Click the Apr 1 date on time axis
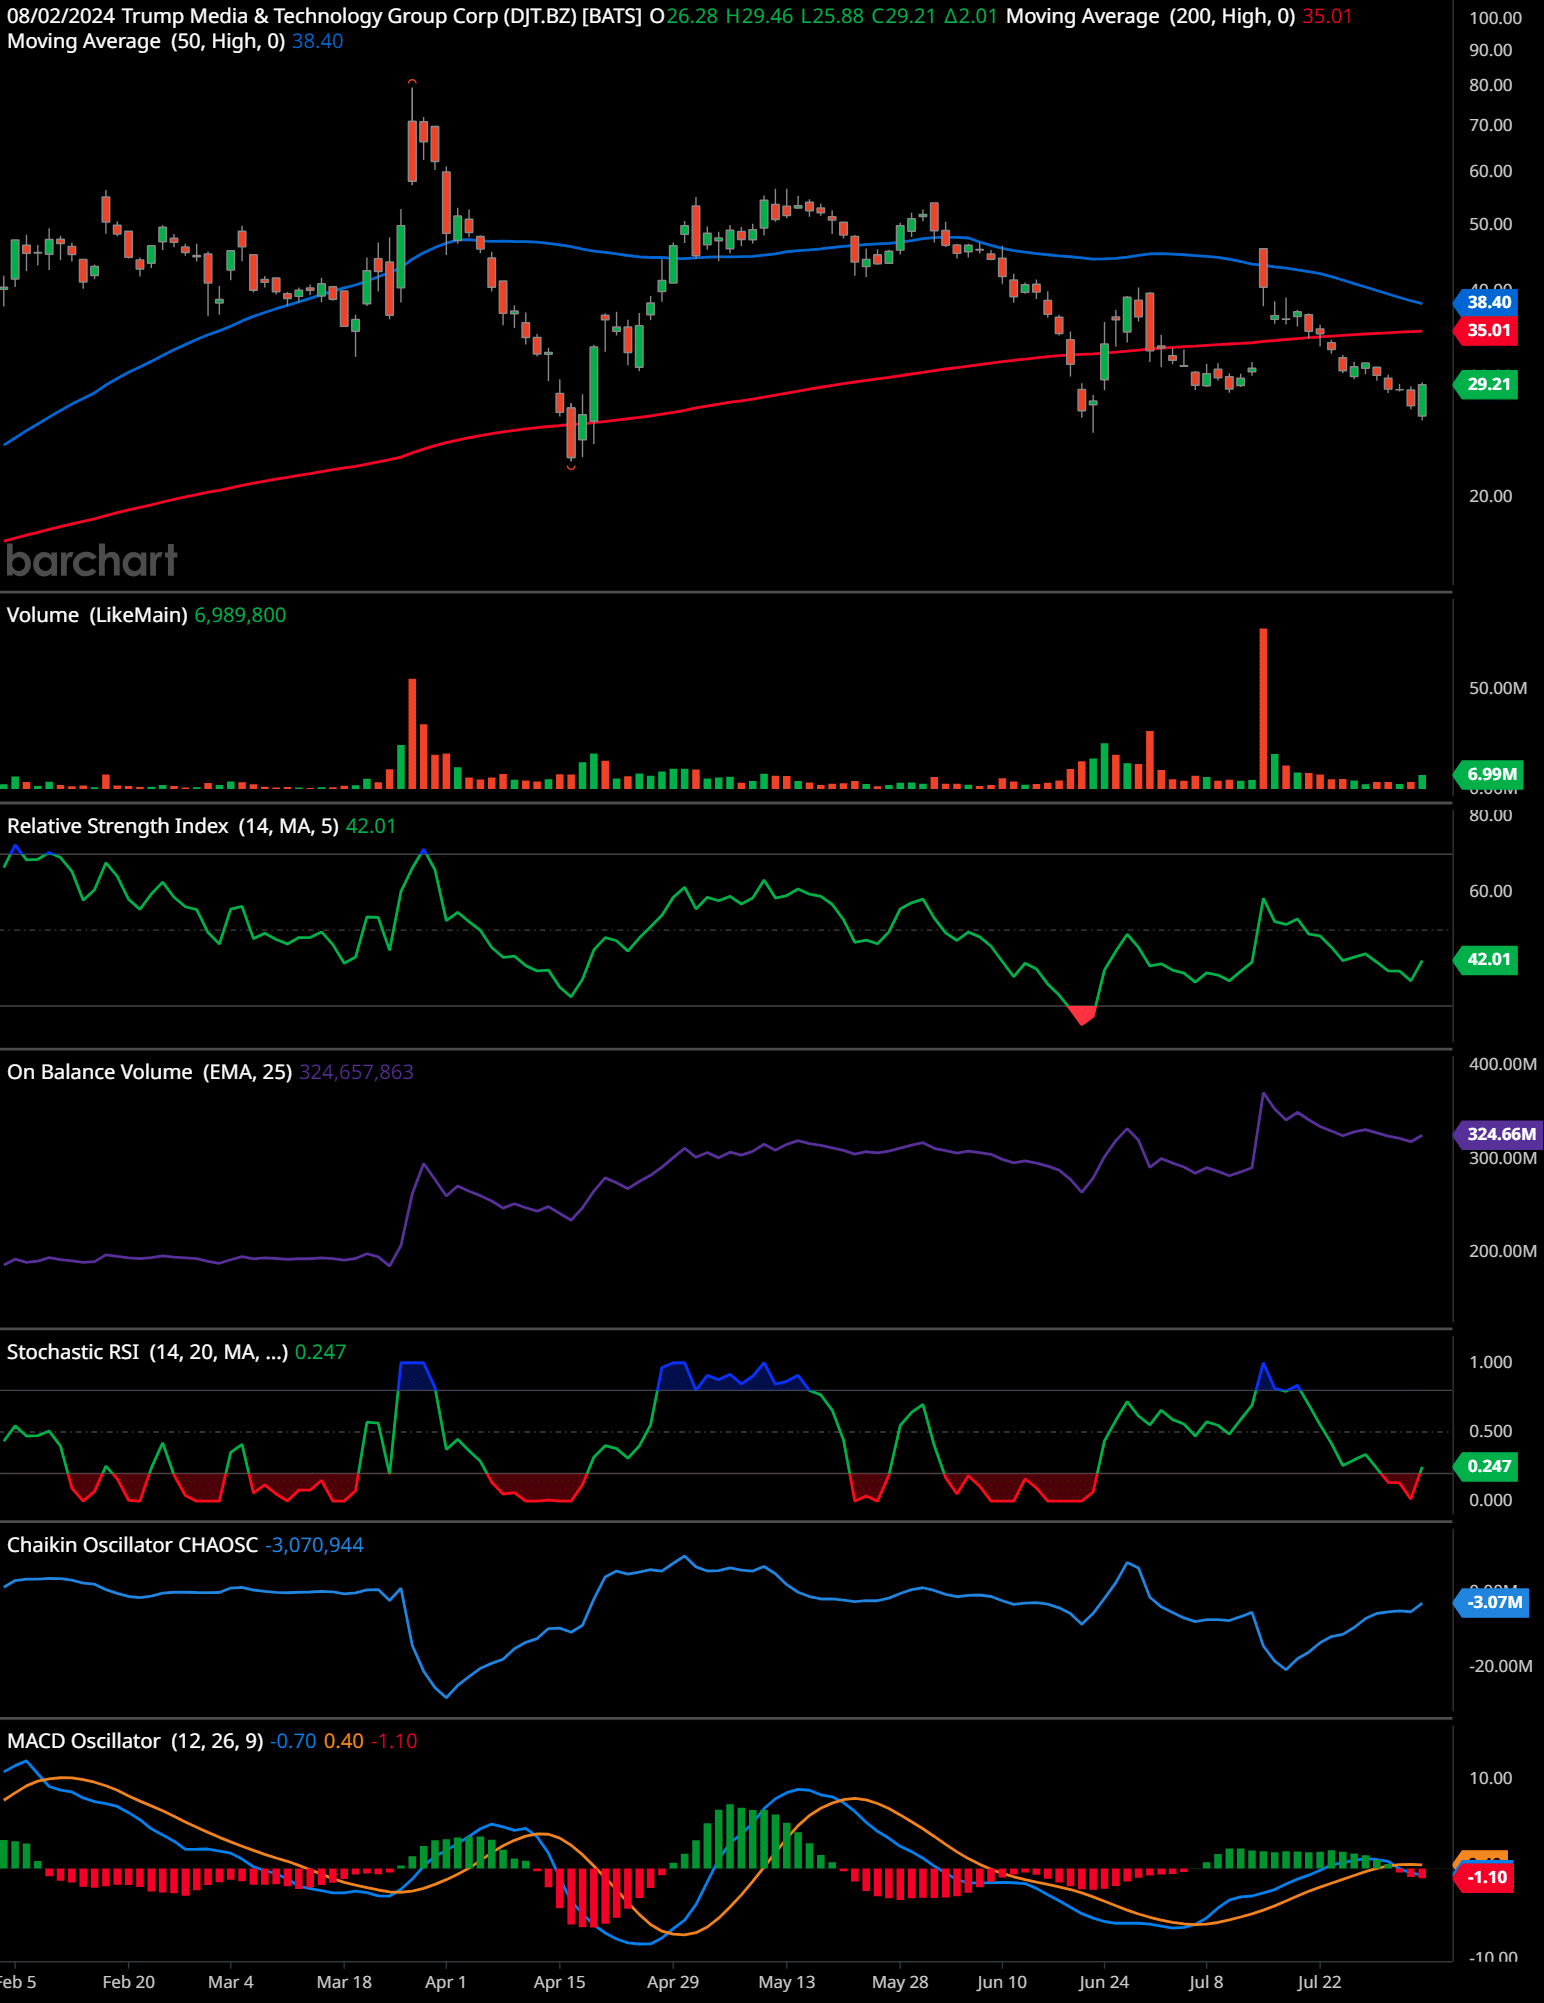Screen dimensions: 1544x2003 446,1982
